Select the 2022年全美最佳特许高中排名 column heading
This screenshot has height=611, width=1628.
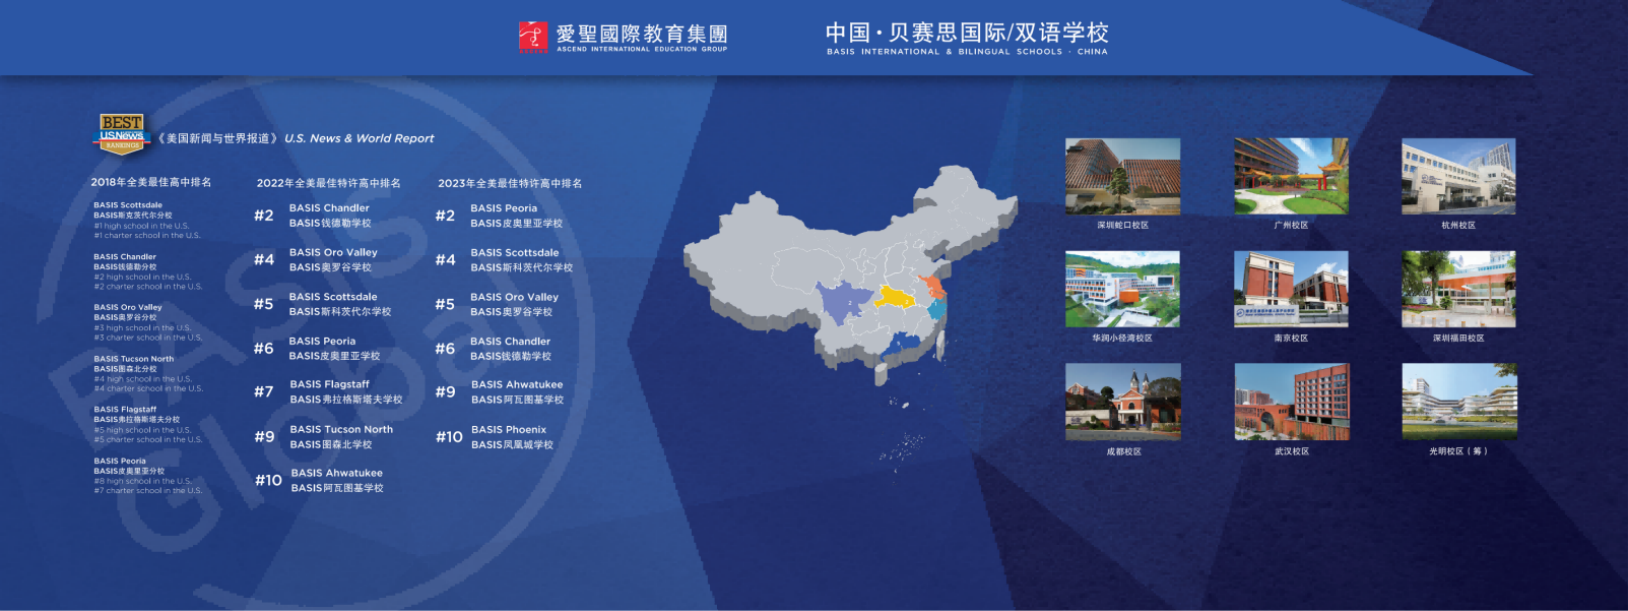point(328,183)
